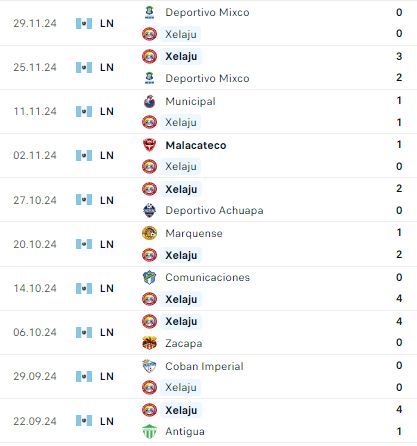Click the Guatemala flag on 29.11.24 row
This screenshot has height=446, width=417.
click(x=84, y=23)
